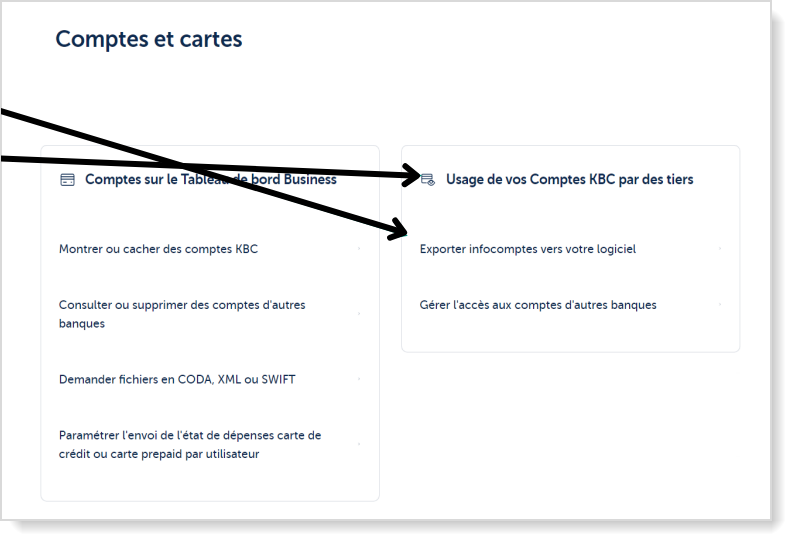This screenshot has height=544, width=795.
Task: Click the Comptes sur le Tableau de bord Business heading
Action: 211,179
